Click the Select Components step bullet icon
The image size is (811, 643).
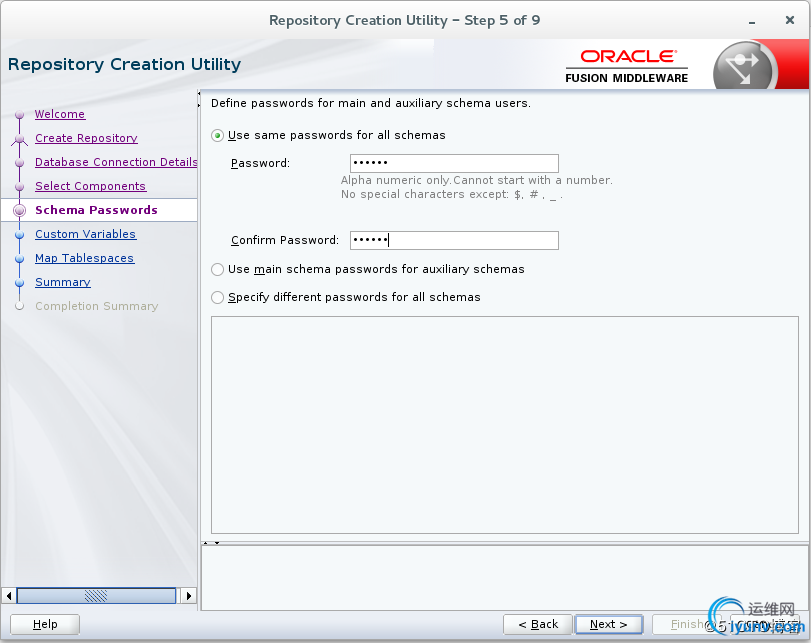20,187
